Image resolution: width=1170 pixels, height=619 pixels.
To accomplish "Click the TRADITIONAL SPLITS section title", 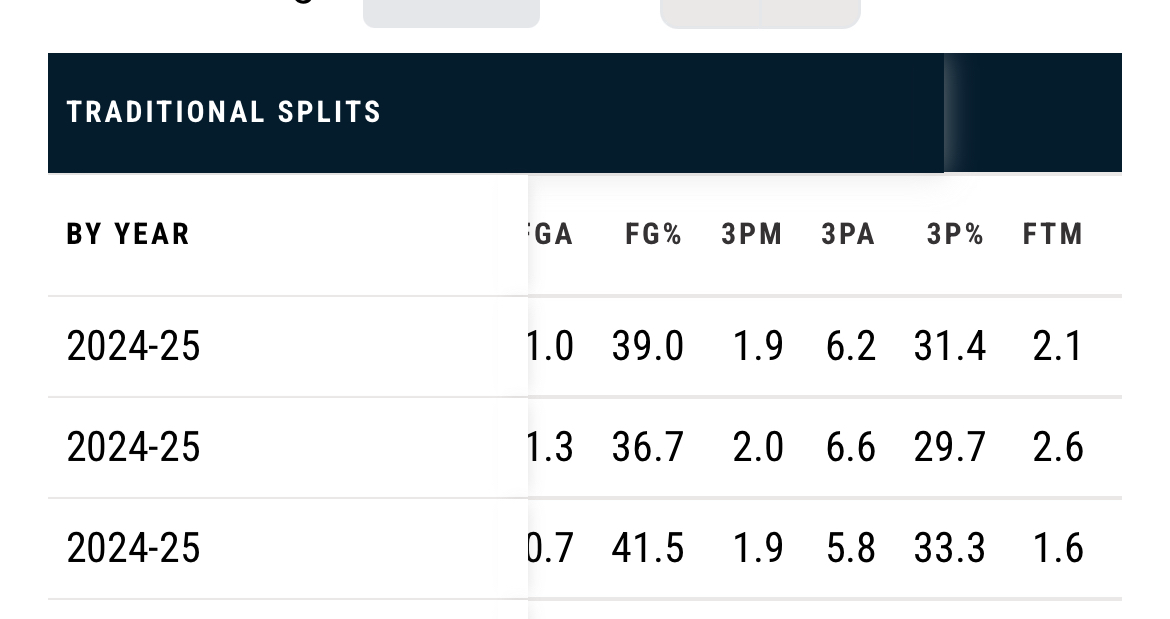I will click(x=224, y=112).
